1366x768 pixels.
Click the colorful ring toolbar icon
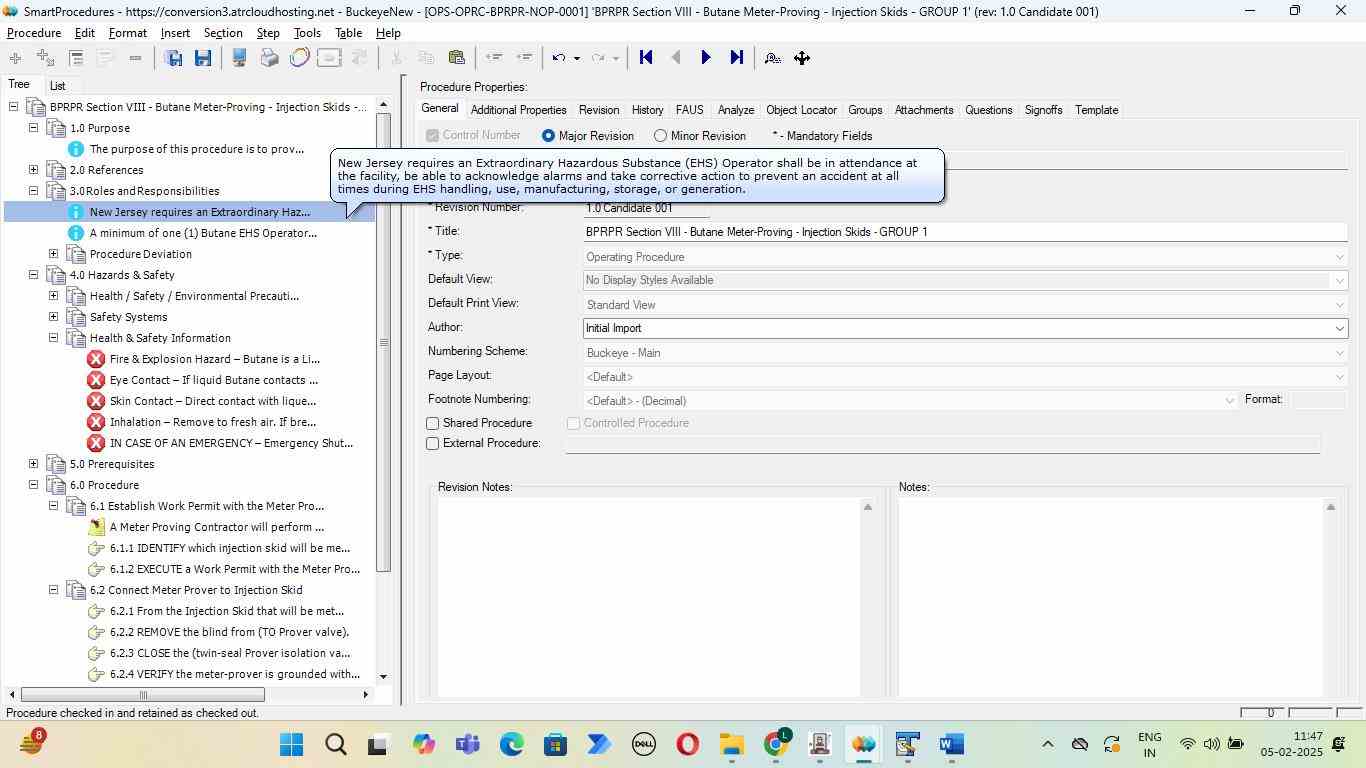[x=299, y=58]
